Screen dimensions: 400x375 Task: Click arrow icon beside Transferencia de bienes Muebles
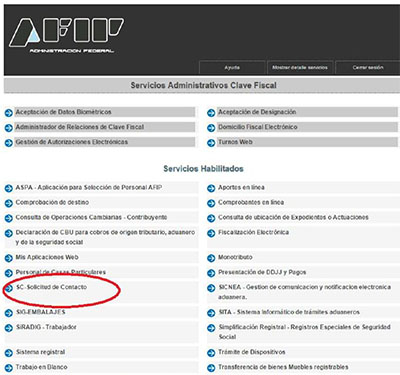pos(211,368)
